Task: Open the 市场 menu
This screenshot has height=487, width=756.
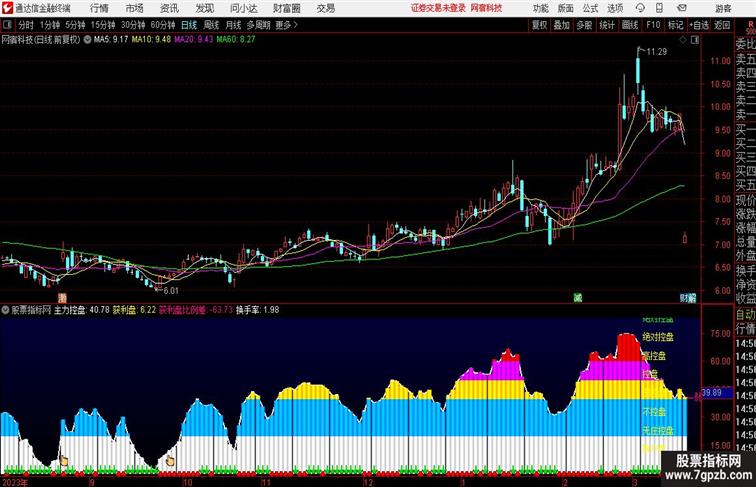Action: click(x=135, y=8)
